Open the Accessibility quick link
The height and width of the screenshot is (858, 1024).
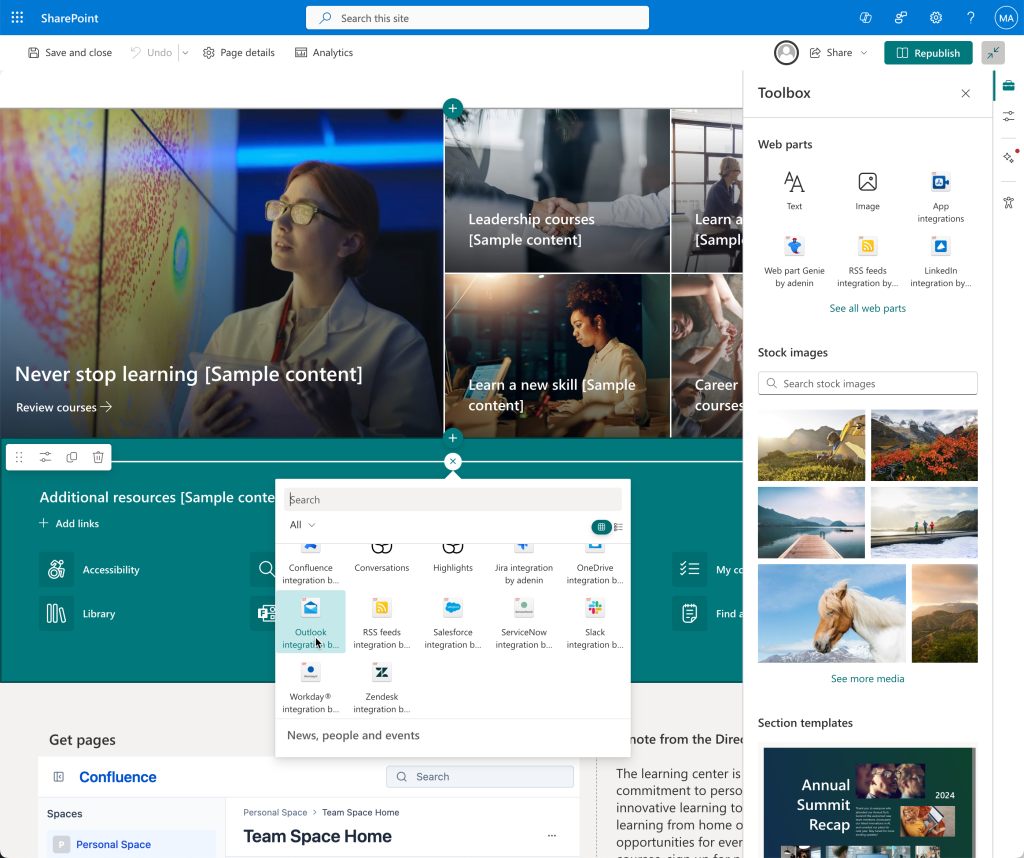[x=89, y=569]
